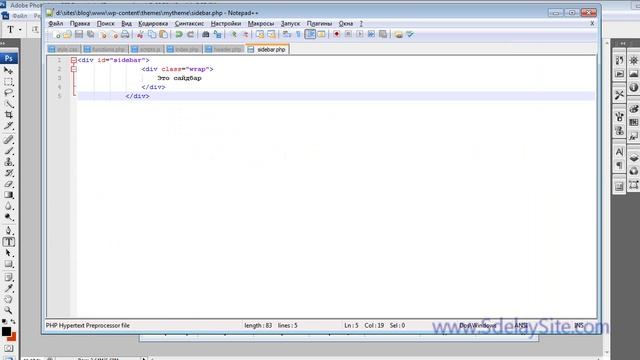The image size is (640, 360).
Task: Click 'length : 83' in the status bar
Action: pos(258,326)
